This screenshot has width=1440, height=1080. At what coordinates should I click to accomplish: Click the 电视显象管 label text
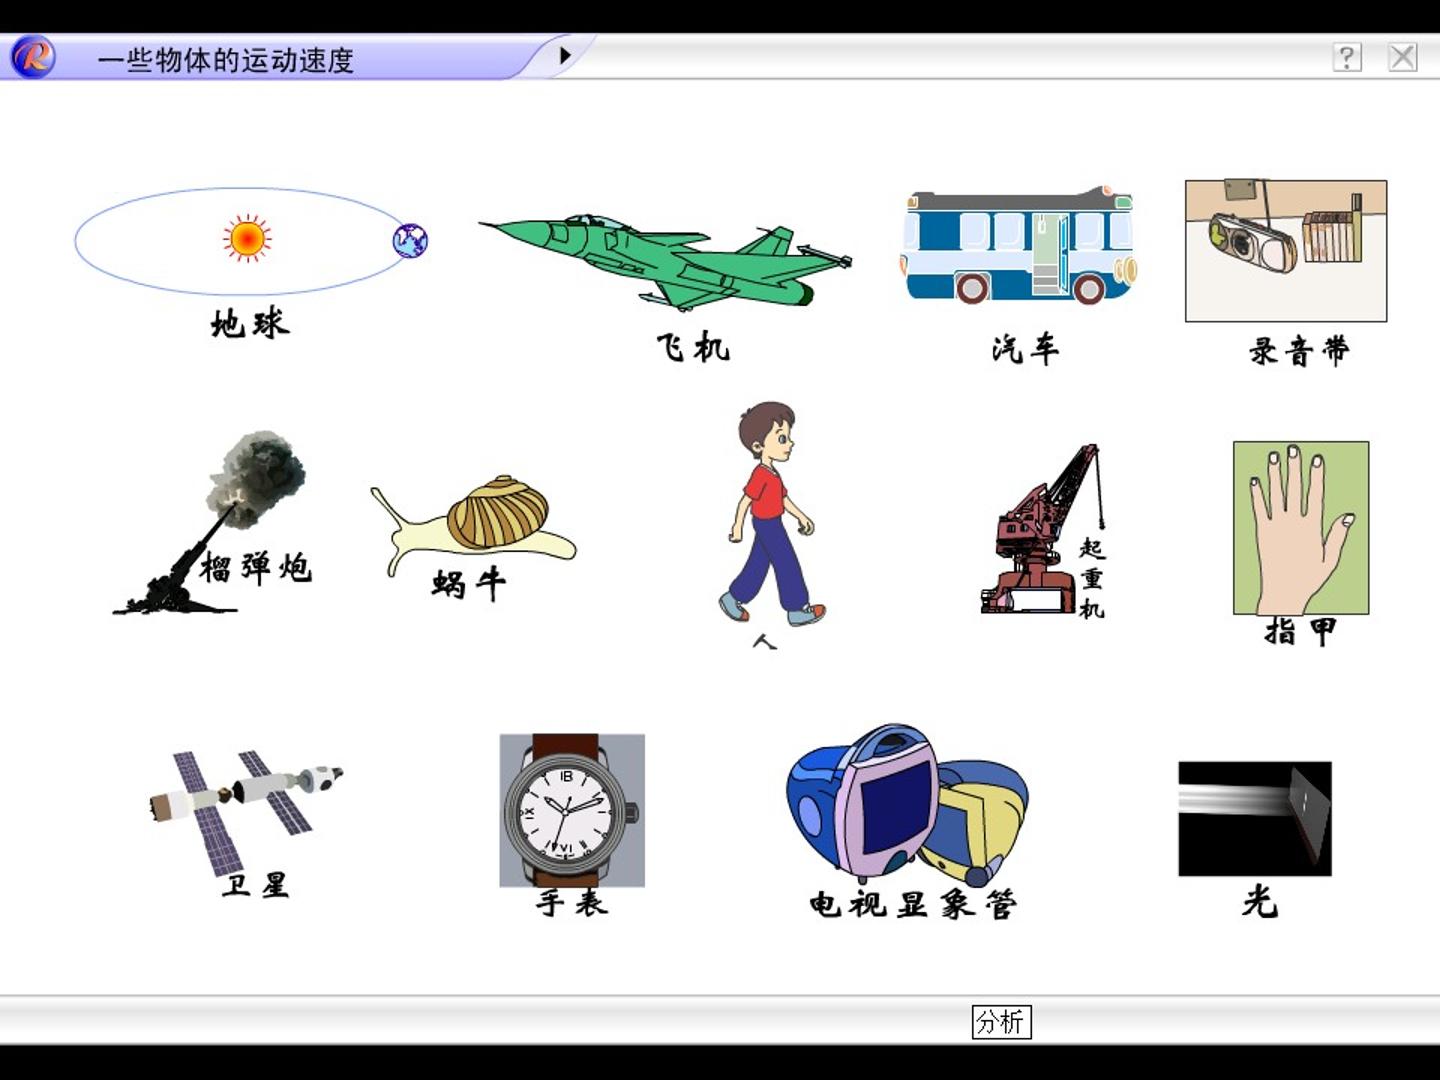click(913, 904)
